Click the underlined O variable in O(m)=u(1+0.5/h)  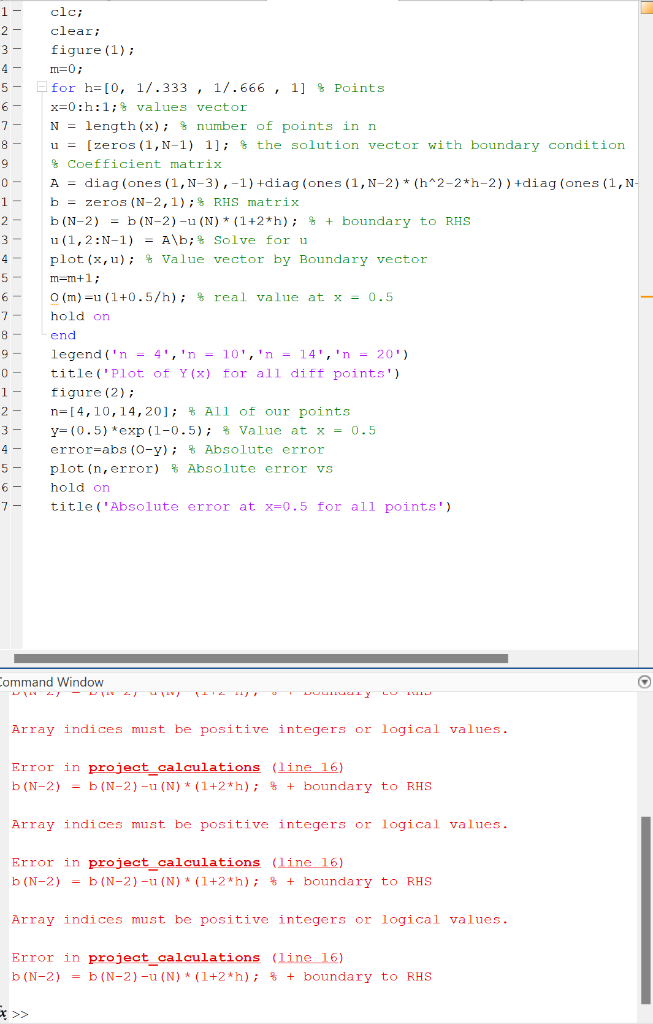[x=54, y=297]
